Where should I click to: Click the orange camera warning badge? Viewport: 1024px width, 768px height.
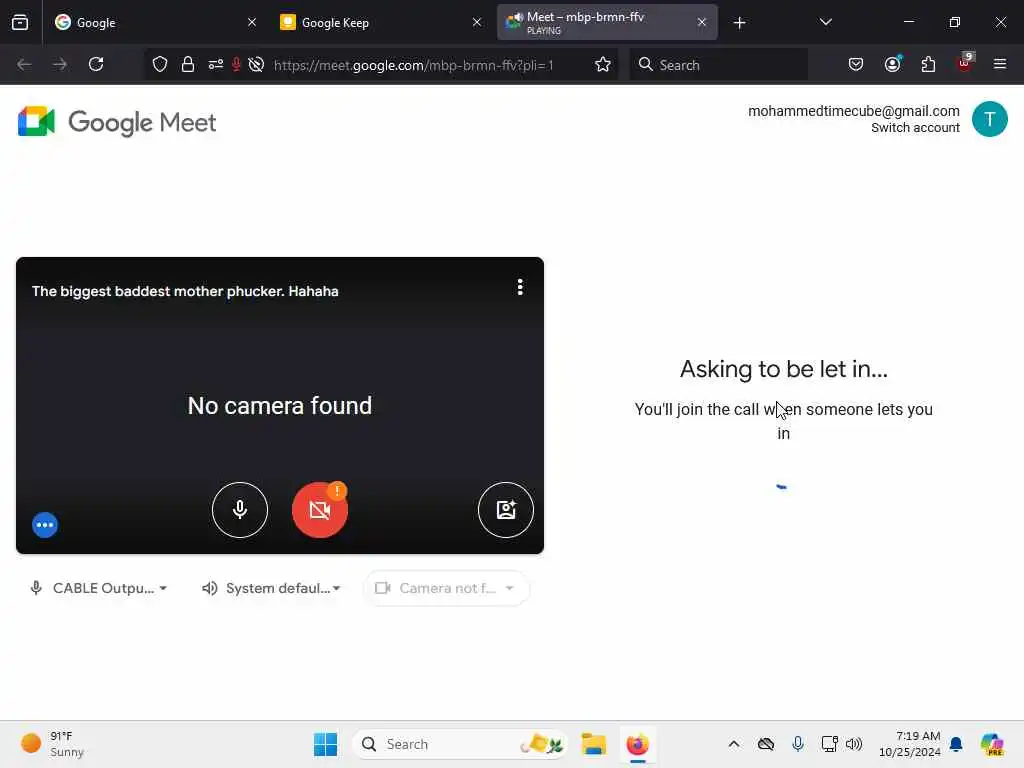(x=337, y=490)
